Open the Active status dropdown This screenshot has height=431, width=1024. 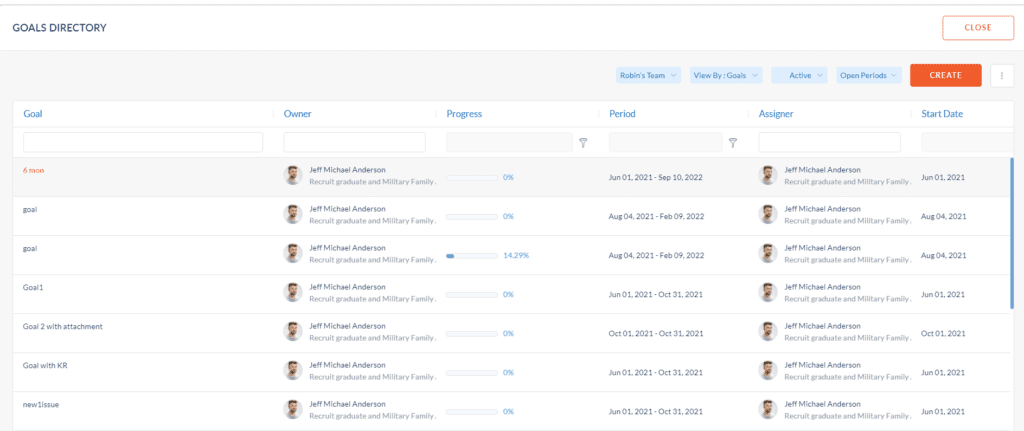799,75
